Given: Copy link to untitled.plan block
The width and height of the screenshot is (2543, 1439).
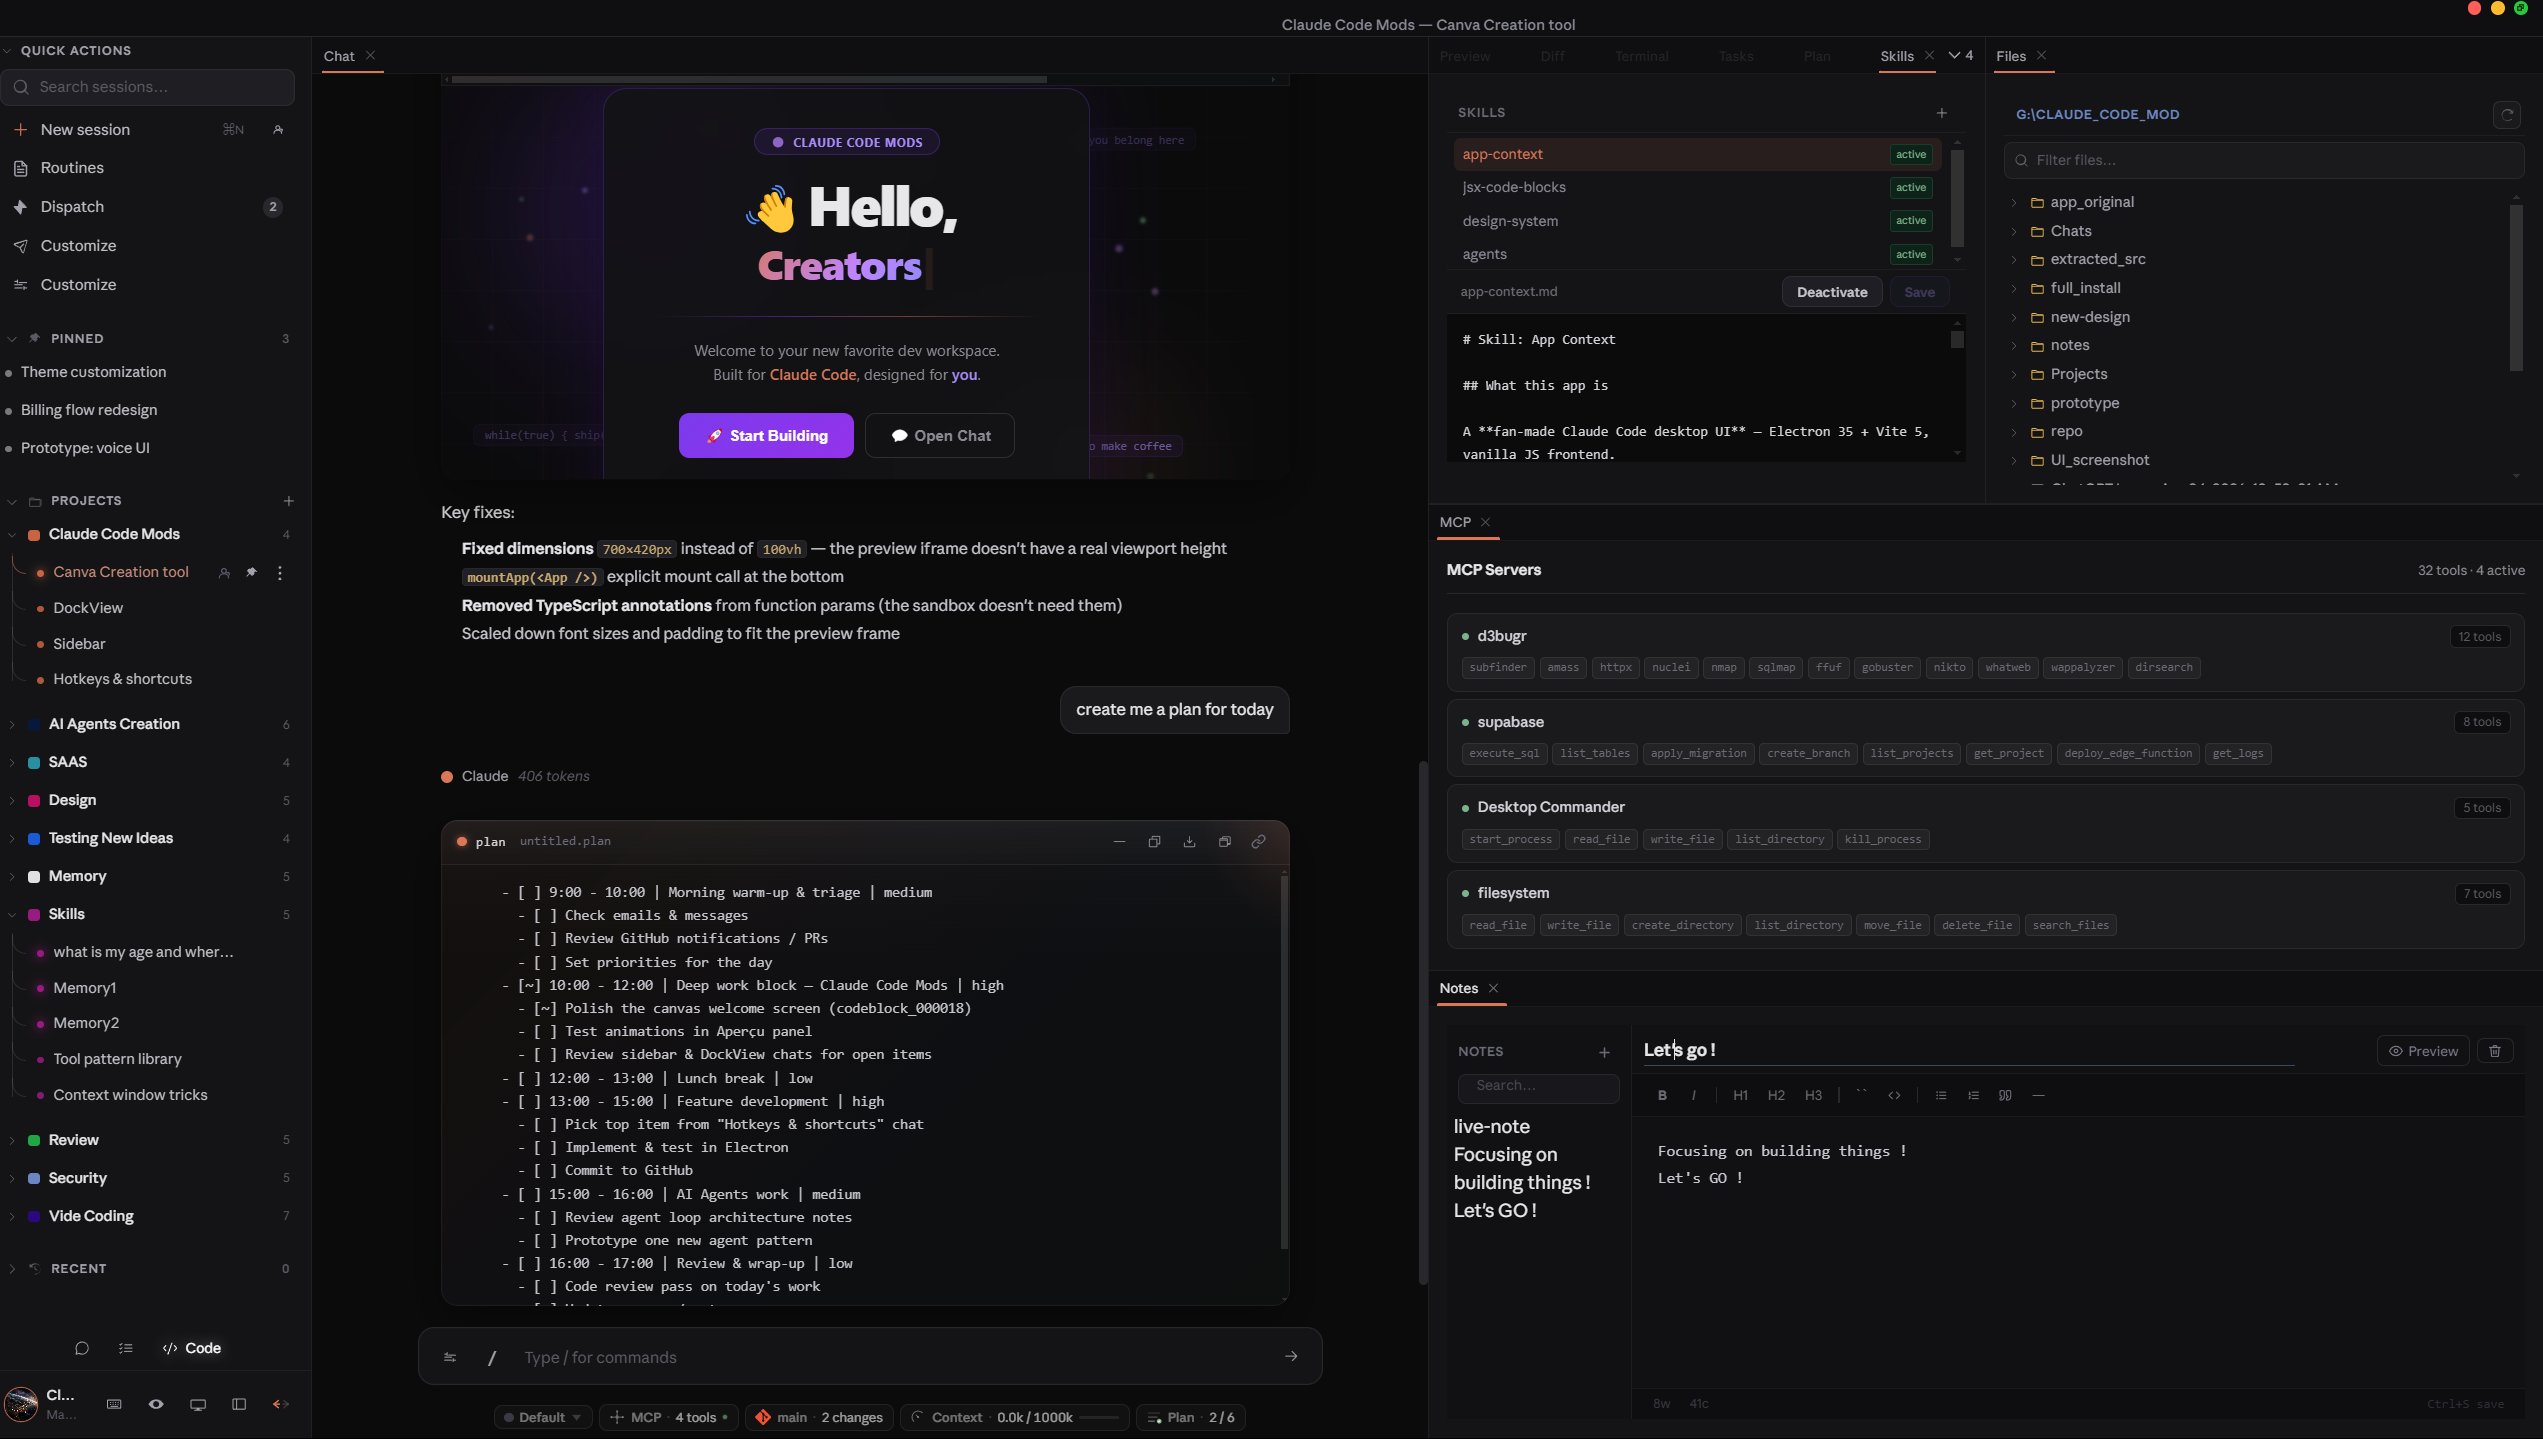Looking at the screenshot, I should (1259, 841).
